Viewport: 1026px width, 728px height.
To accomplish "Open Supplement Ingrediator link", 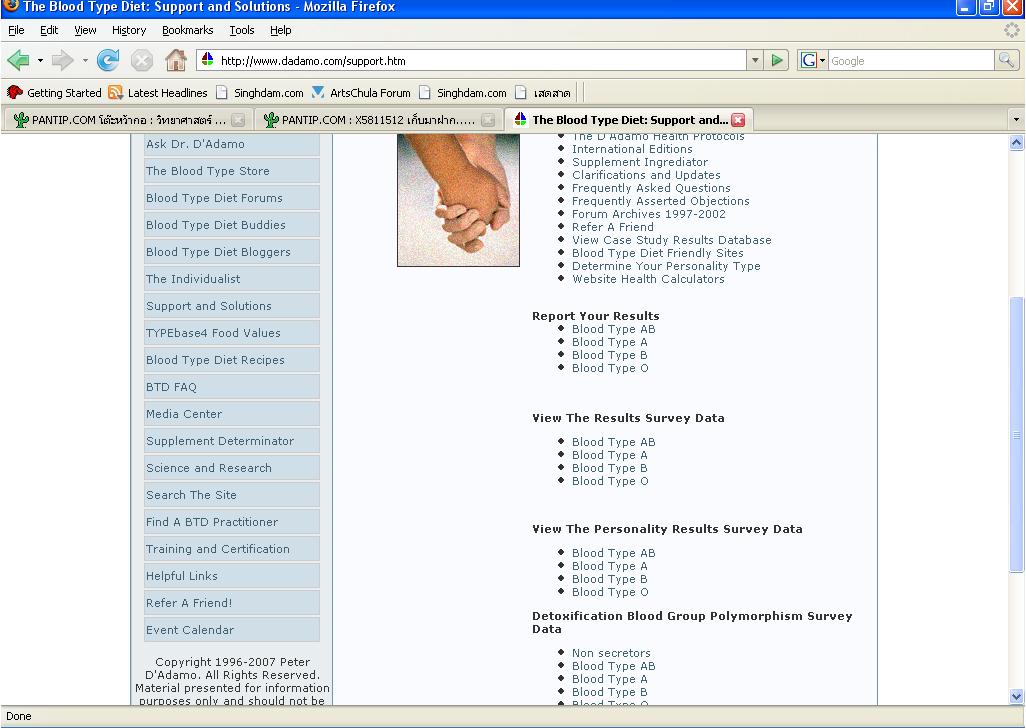I will pyautogui.click(x=639, y=162).
